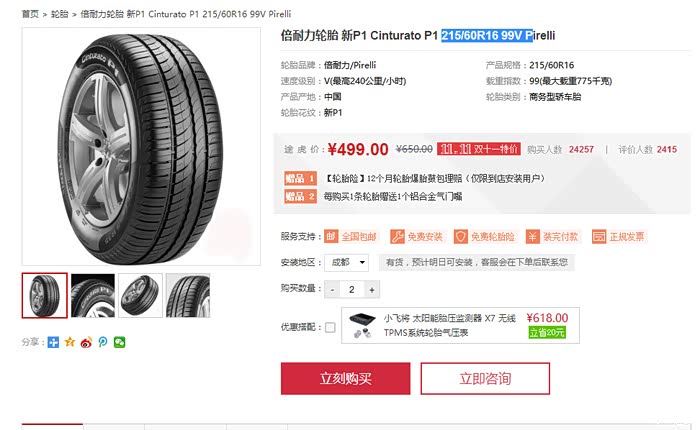700x430 pixels.
Task: Share to Weibo icon
Action: pyautogui.click(x=86, y=342)
